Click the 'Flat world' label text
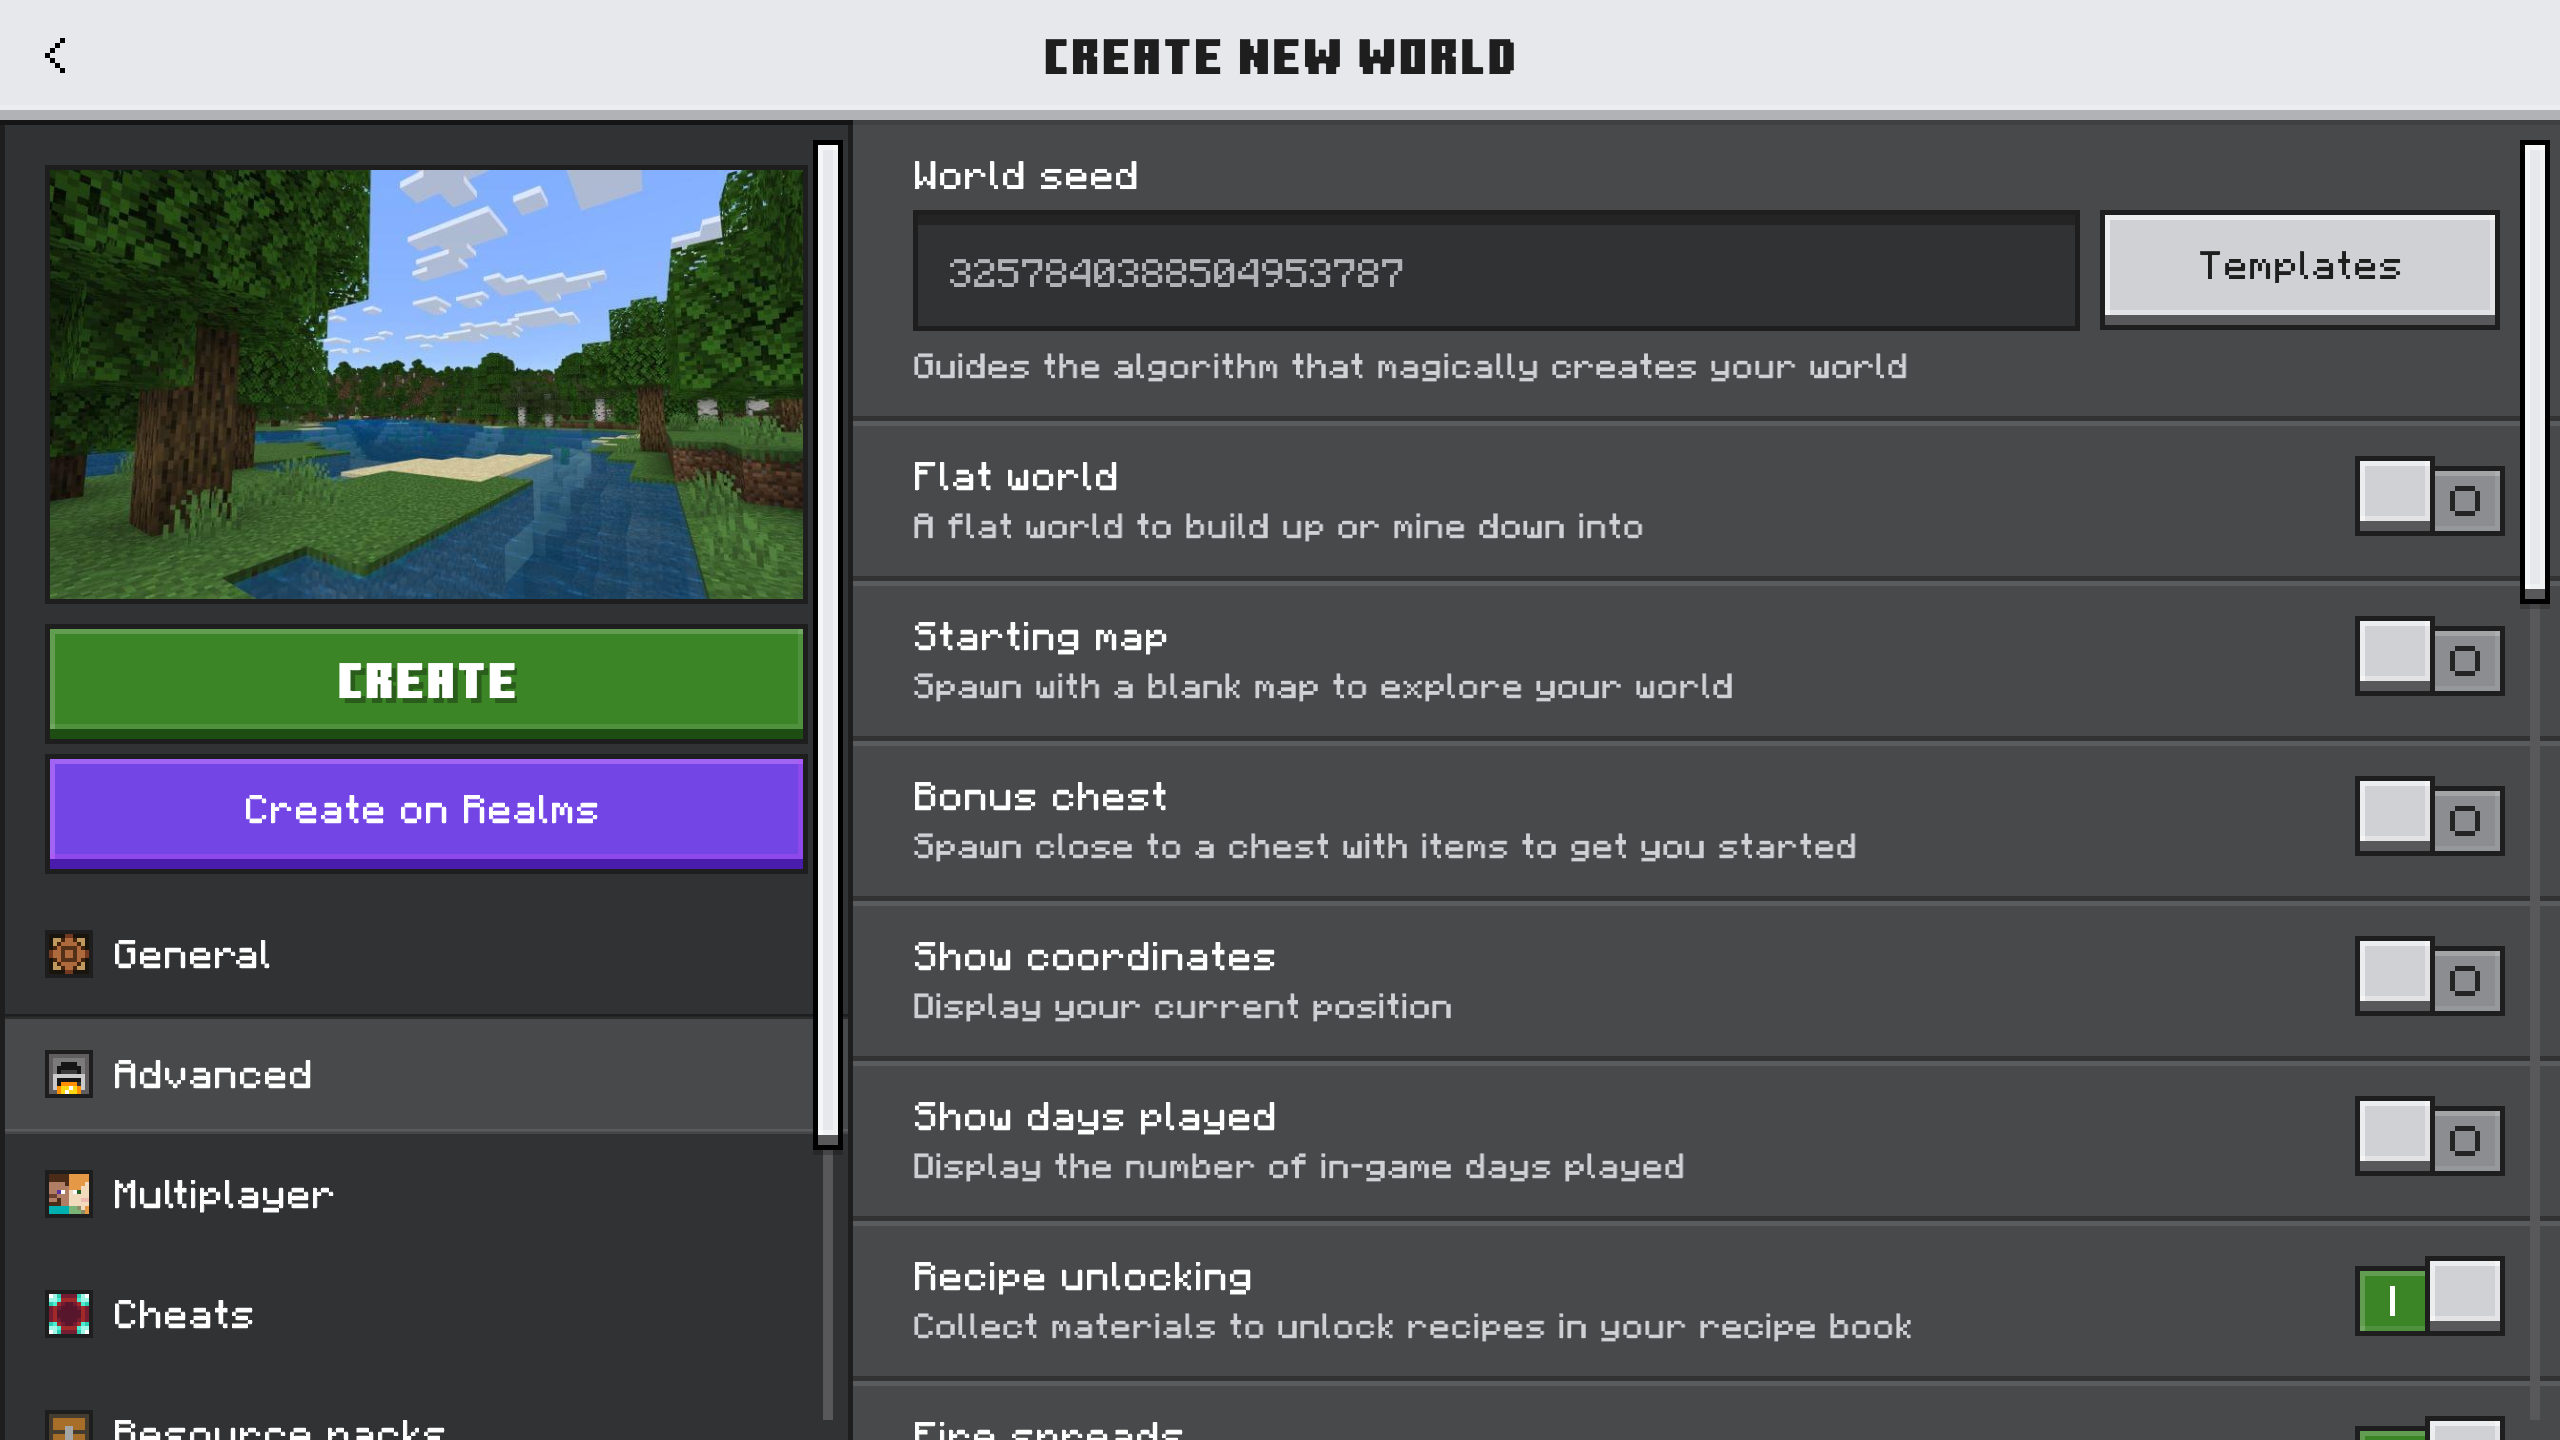Image resolution: width=2560 pixels, height=1440 pixels. click(1015, 477)
